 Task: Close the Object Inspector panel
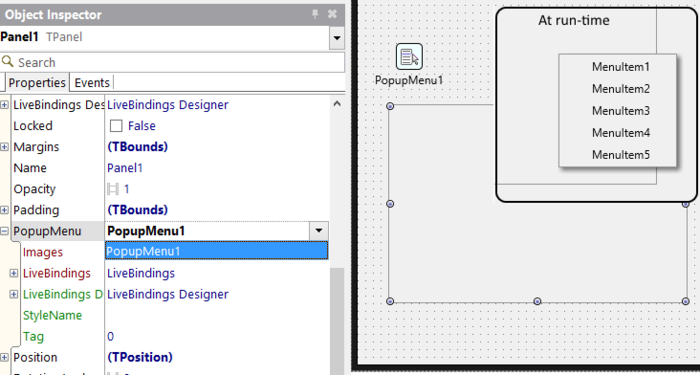point(332,14)
